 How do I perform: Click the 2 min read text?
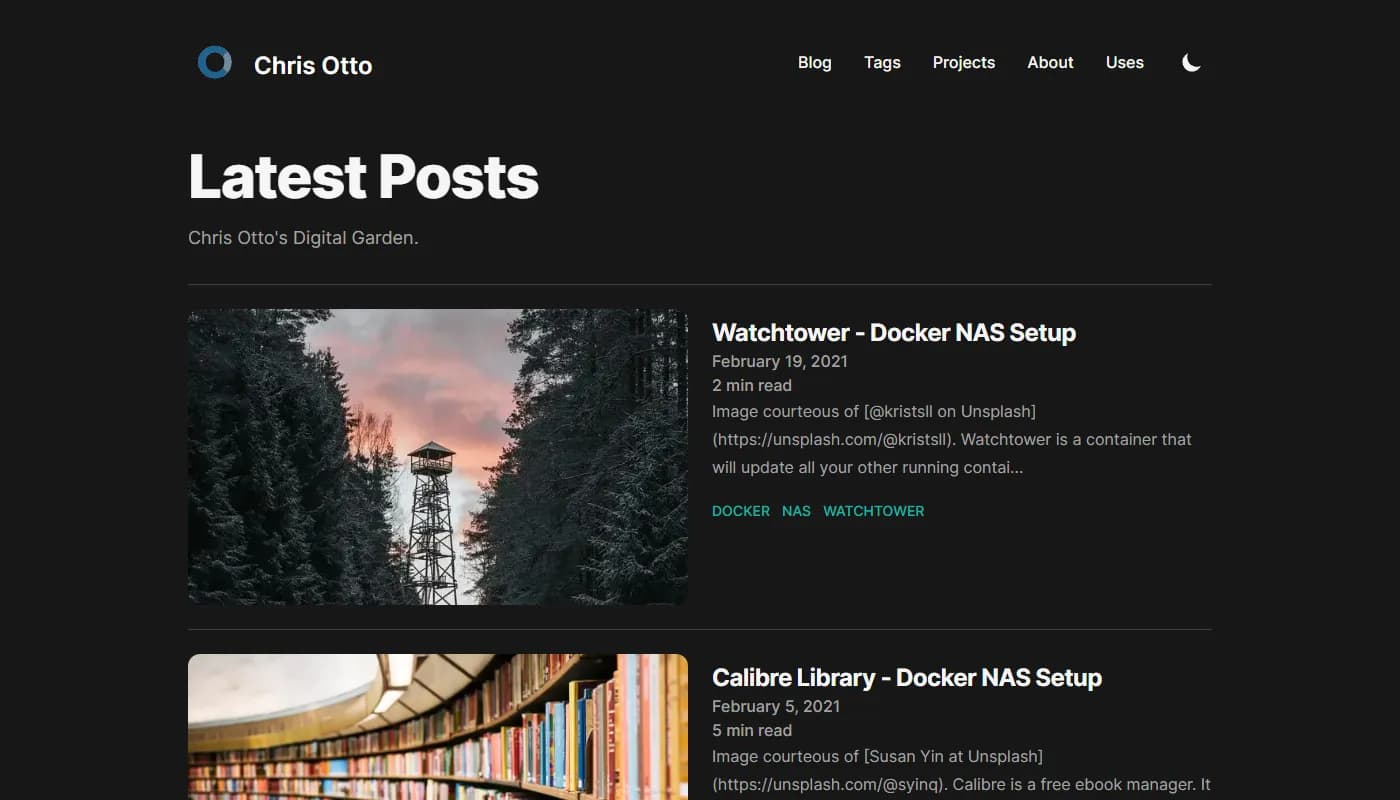(x=752, y=385)
